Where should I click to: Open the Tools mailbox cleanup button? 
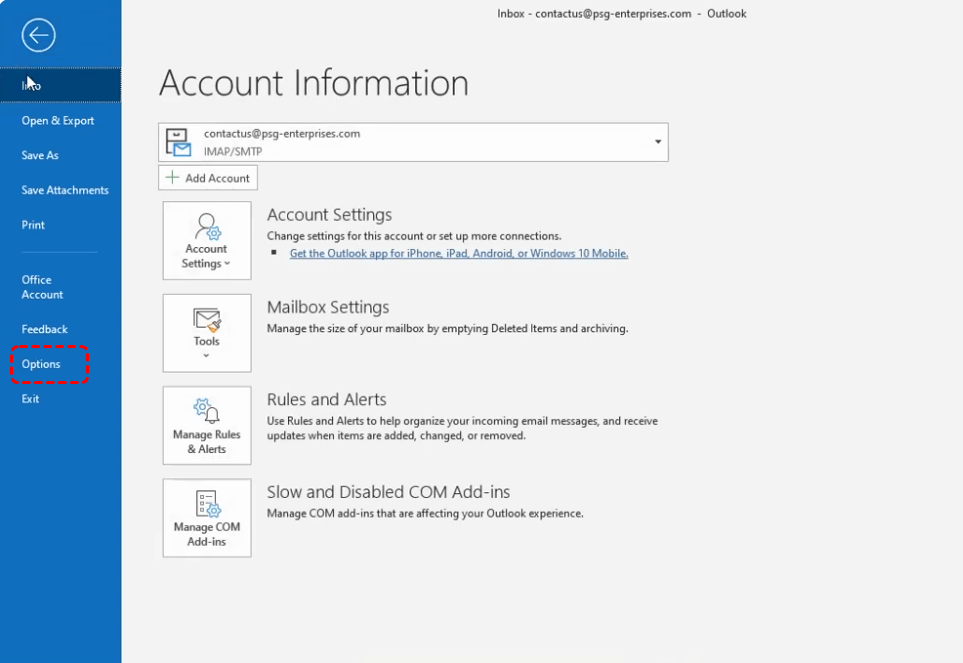[x=207, y=333]
